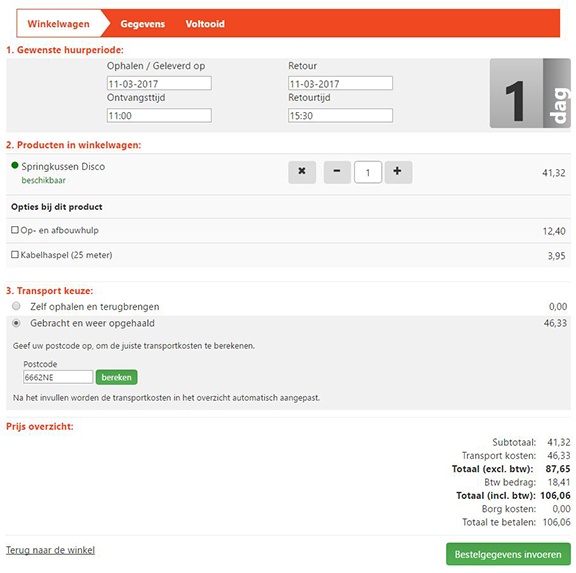576x573 pixels.
Task: Open the Retour date picker field
Action: click(340, 83)
